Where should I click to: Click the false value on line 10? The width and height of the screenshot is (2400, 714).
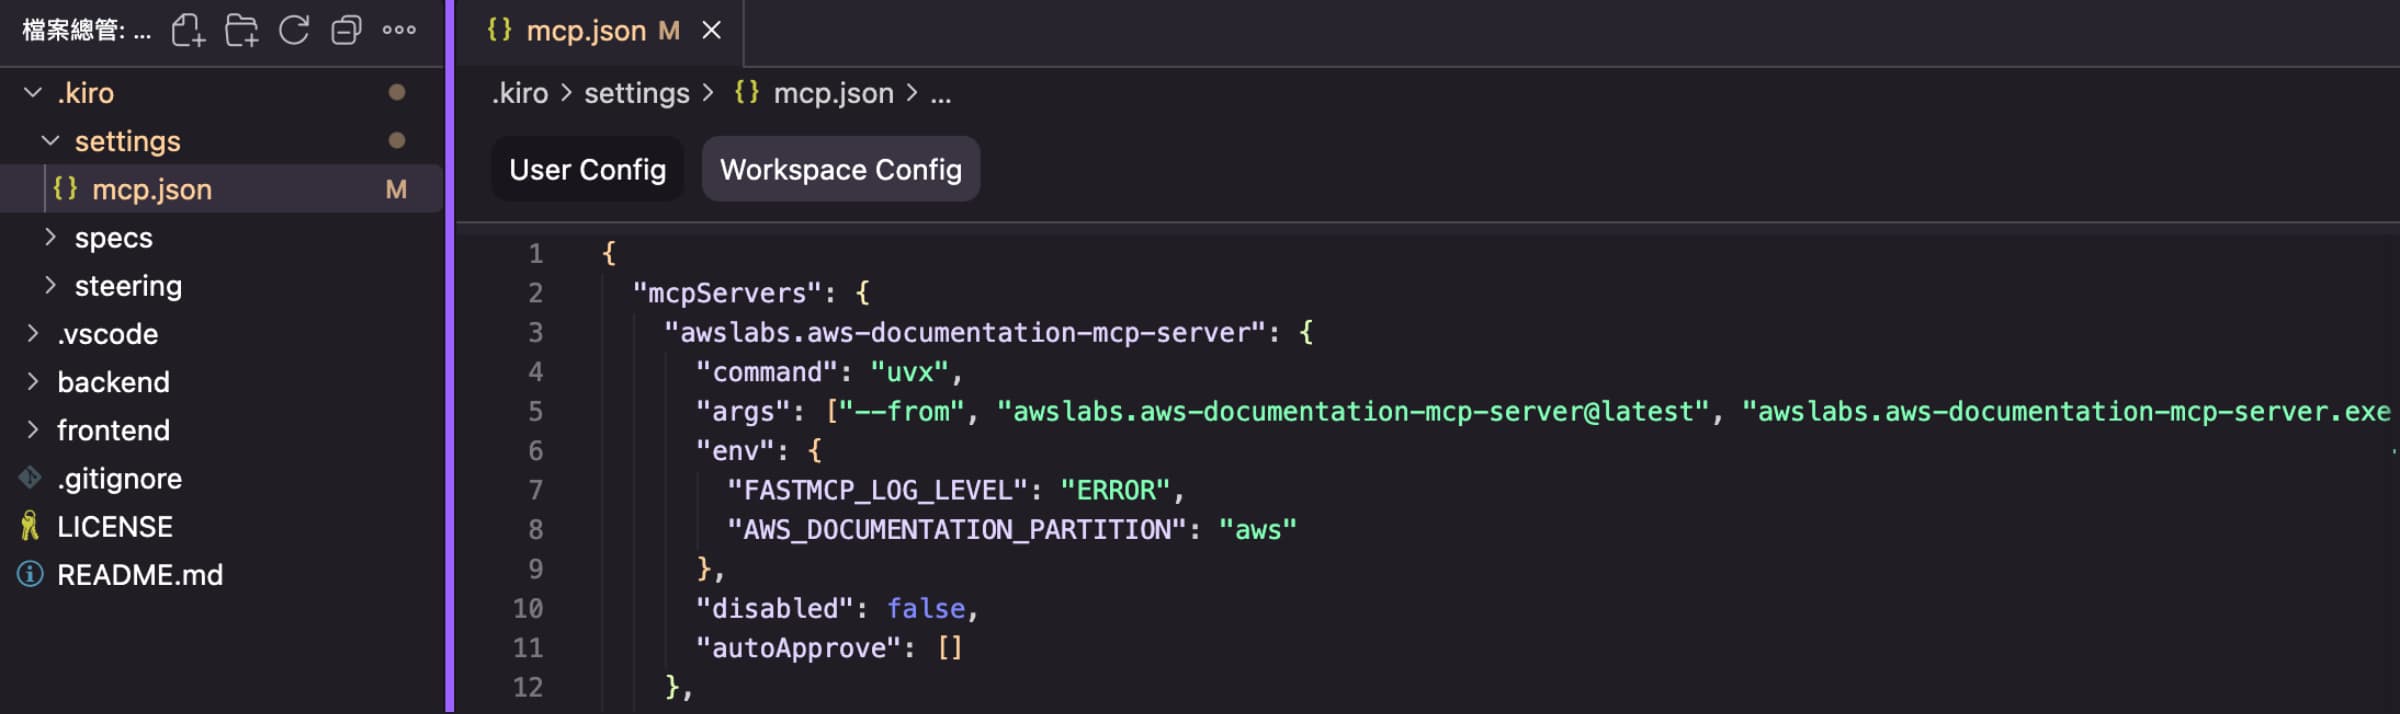(x=926, y=608)
